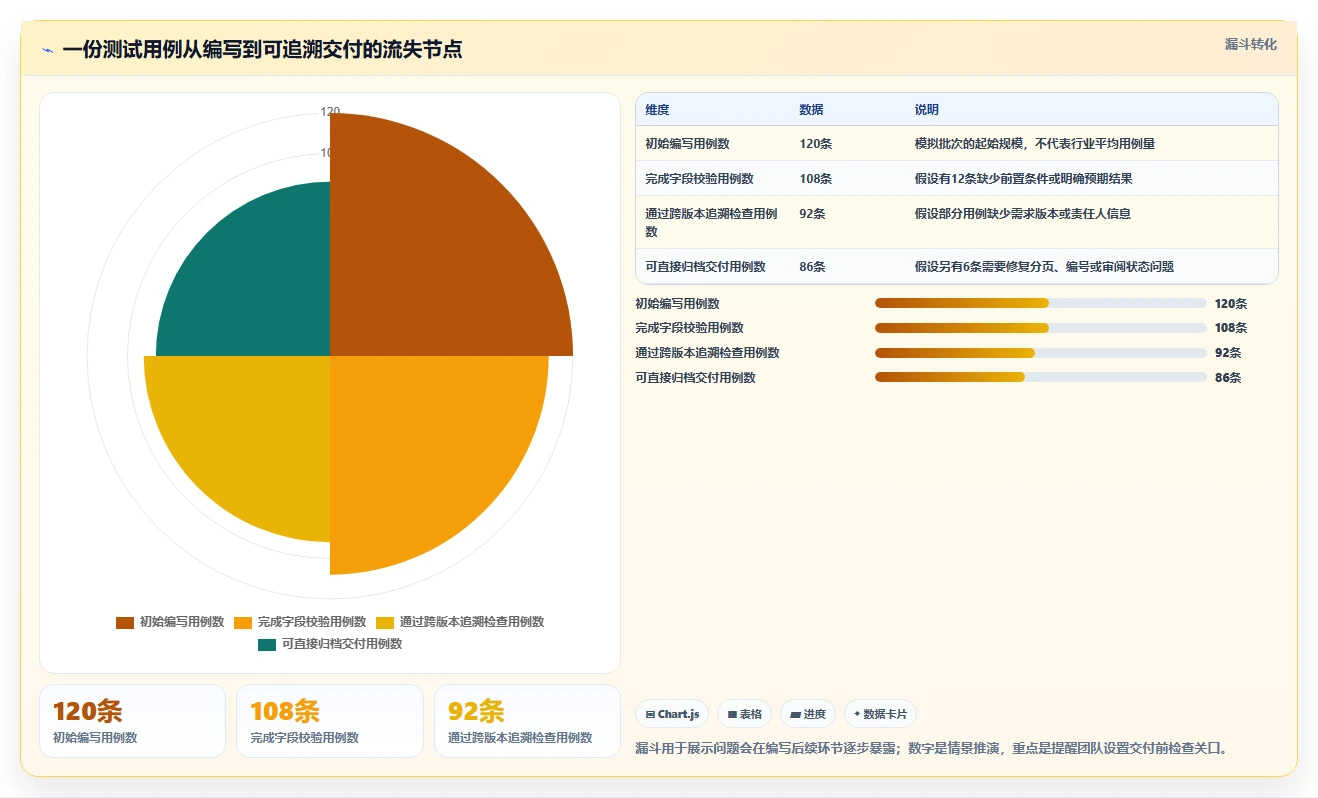
Task: Open the 120条 初始编写用例数 stat card
Action: pyautogui.click(x=132, y=721)
